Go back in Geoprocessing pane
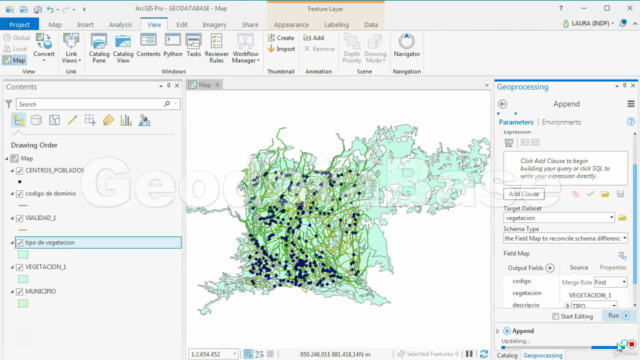The image size is (640, 360). click(502, 104)
